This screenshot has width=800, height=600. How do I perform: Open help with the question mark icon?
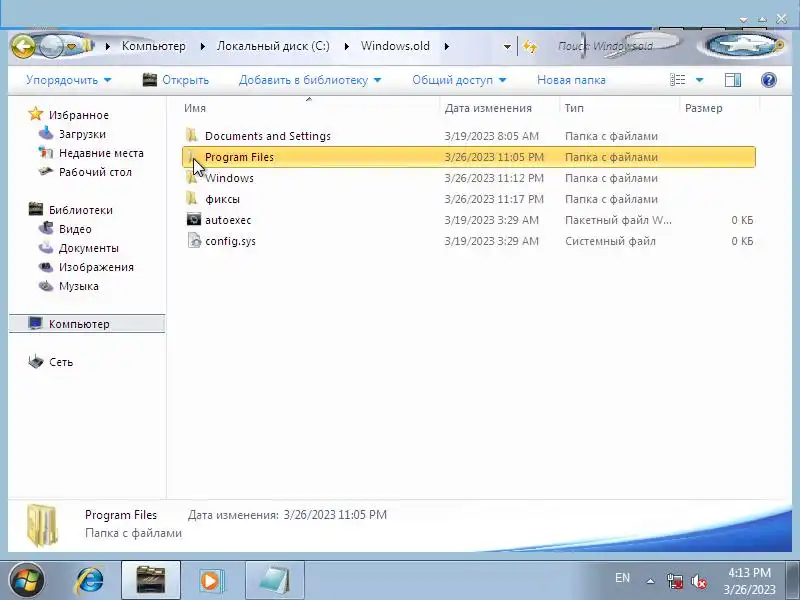coord(768,80)
